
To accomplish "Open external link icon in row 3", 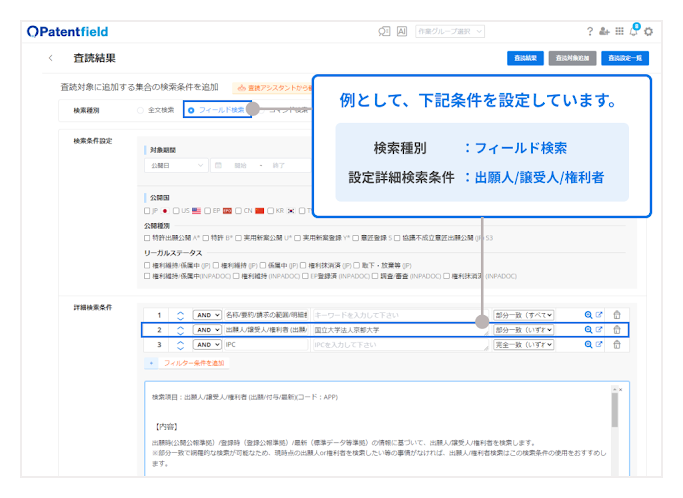I will (599, 344).
